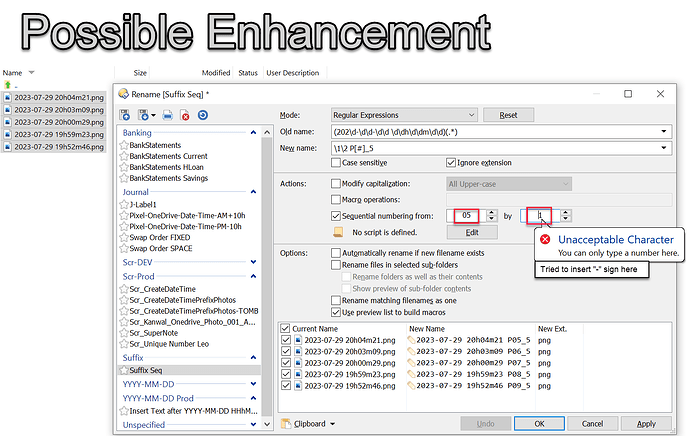This screenshot has height=436, width=690.
Task: Click the star icon beside Scr_Unique Number Leo
Action: (x=124, y=344)
